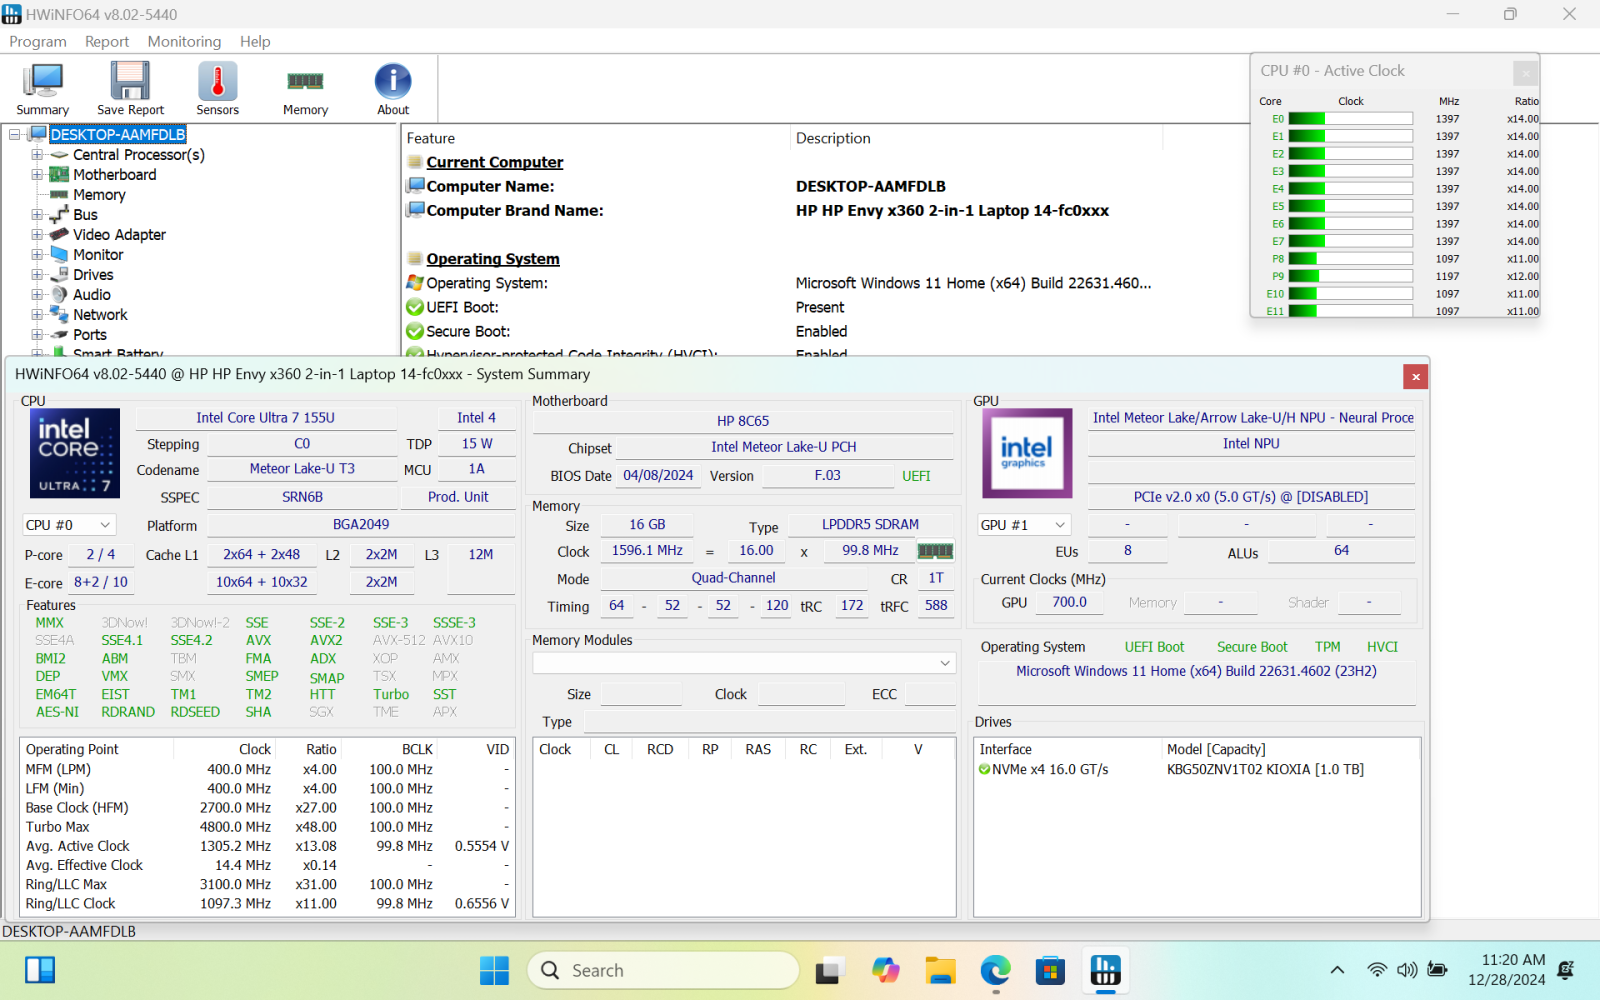Screen dimensions: 1600x1000
Task: Click the green memory chip icon
Action: [x=935, y=551]
